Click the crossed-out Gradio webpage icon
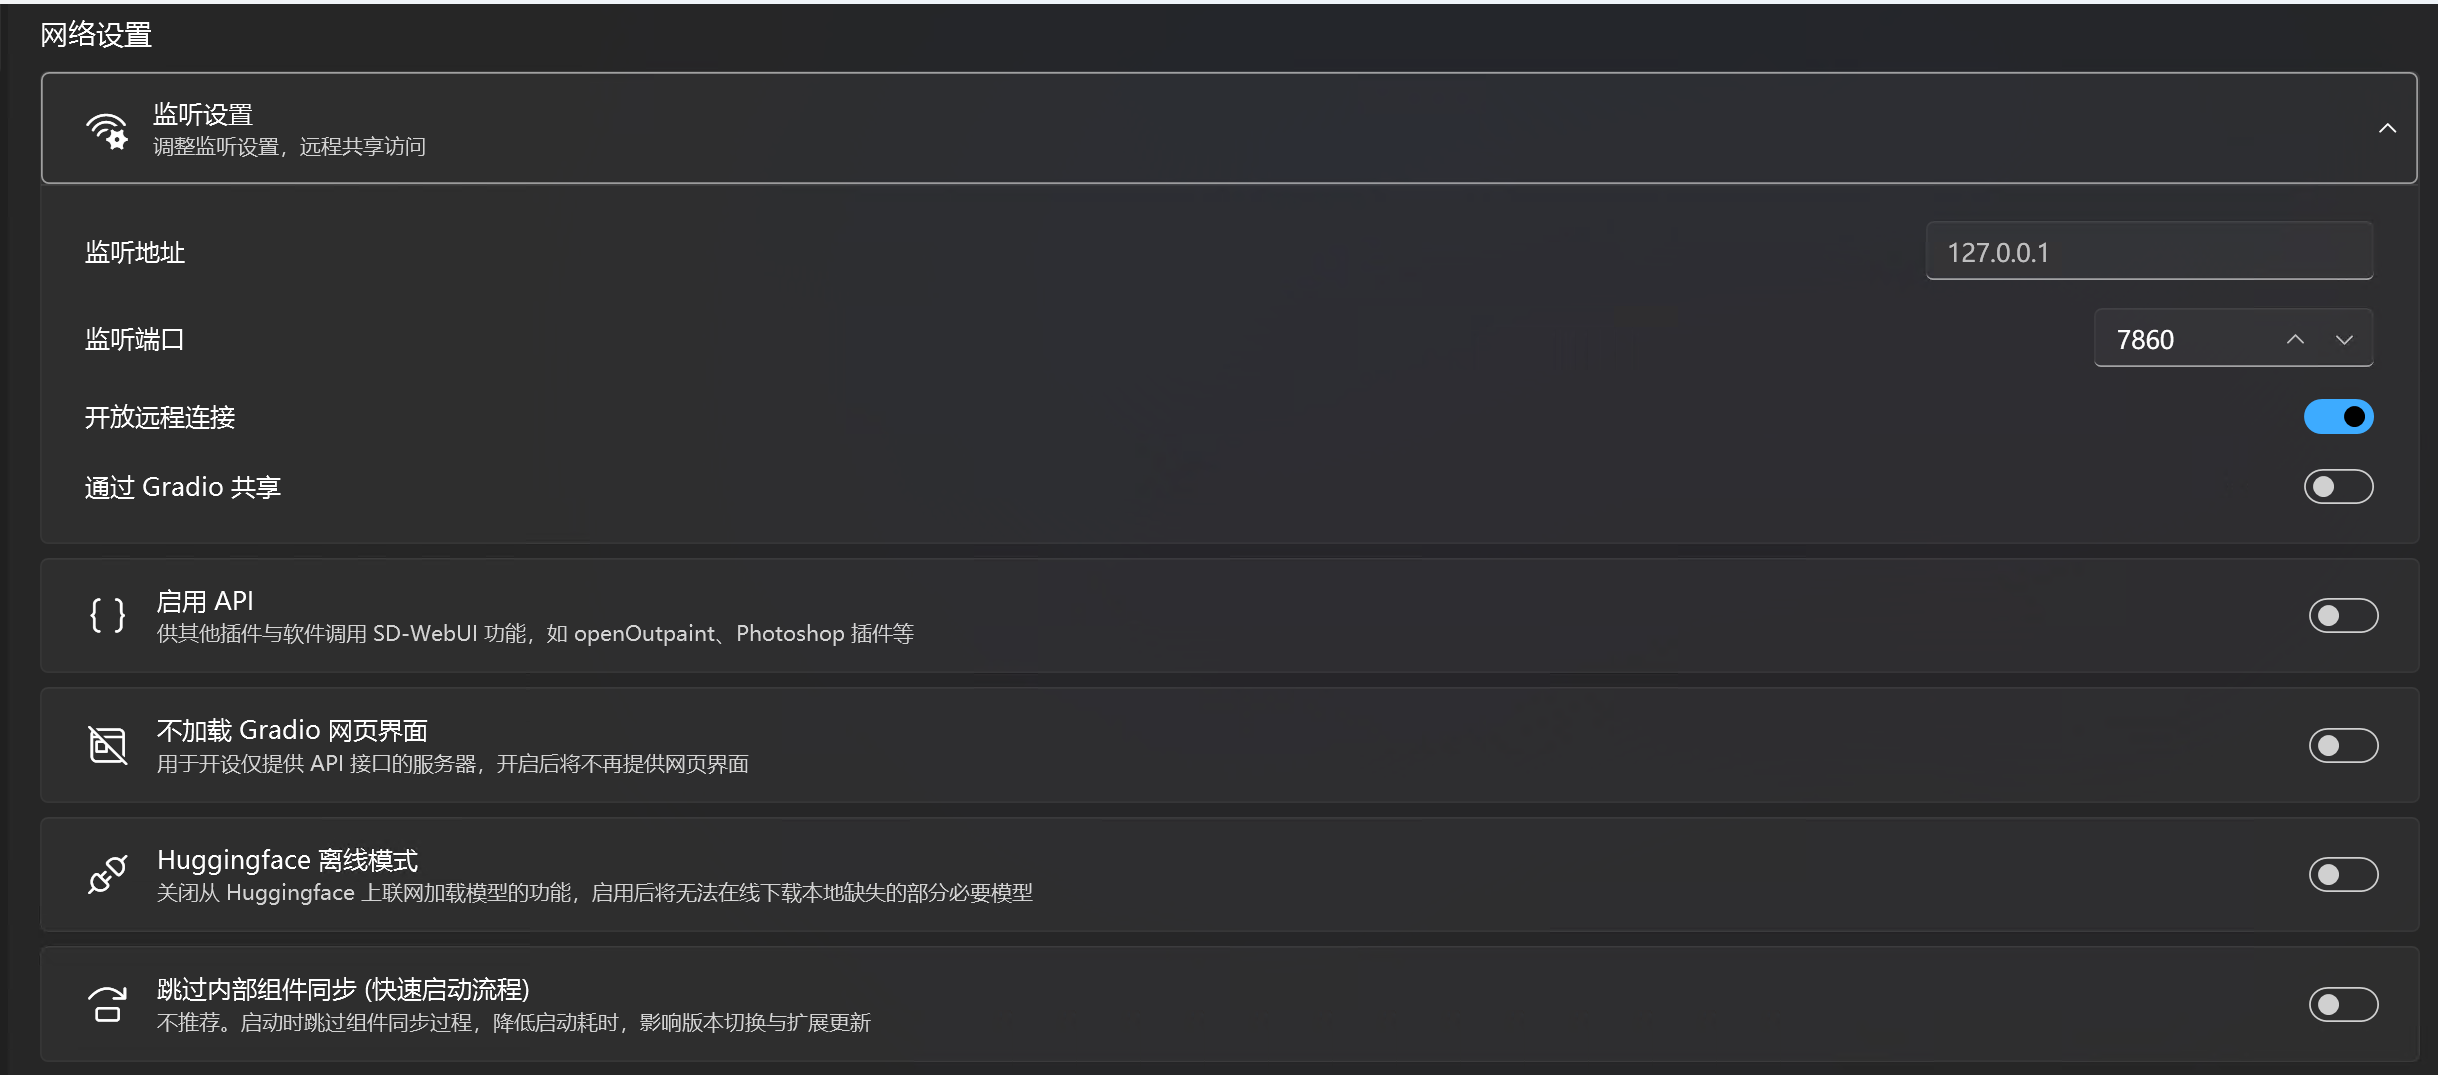2438x1075 pixels. 106,744
